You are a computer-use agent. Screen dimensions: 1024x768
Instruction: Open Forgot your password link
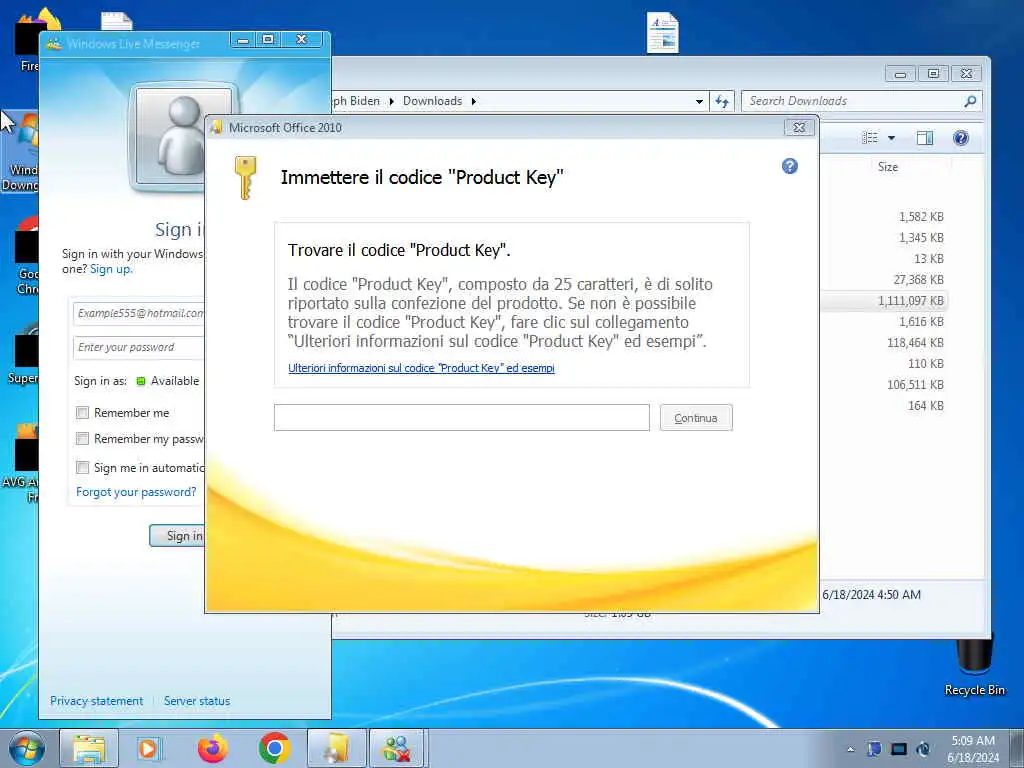(136, 492)
